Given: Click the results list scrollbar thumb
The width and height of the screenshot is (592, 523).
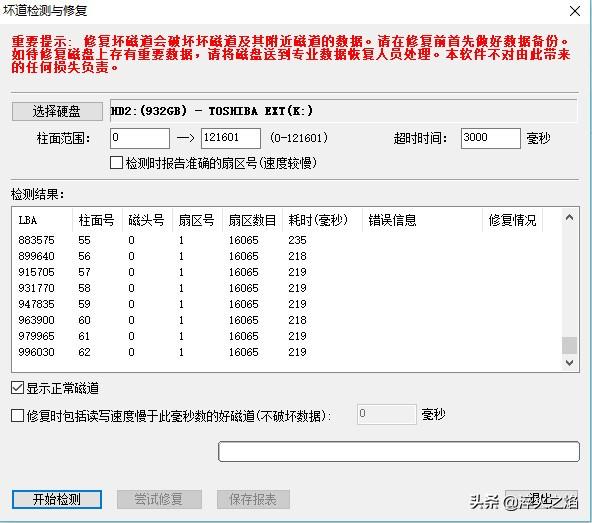Looking at the screenshot, I should [x=569, y=345].
